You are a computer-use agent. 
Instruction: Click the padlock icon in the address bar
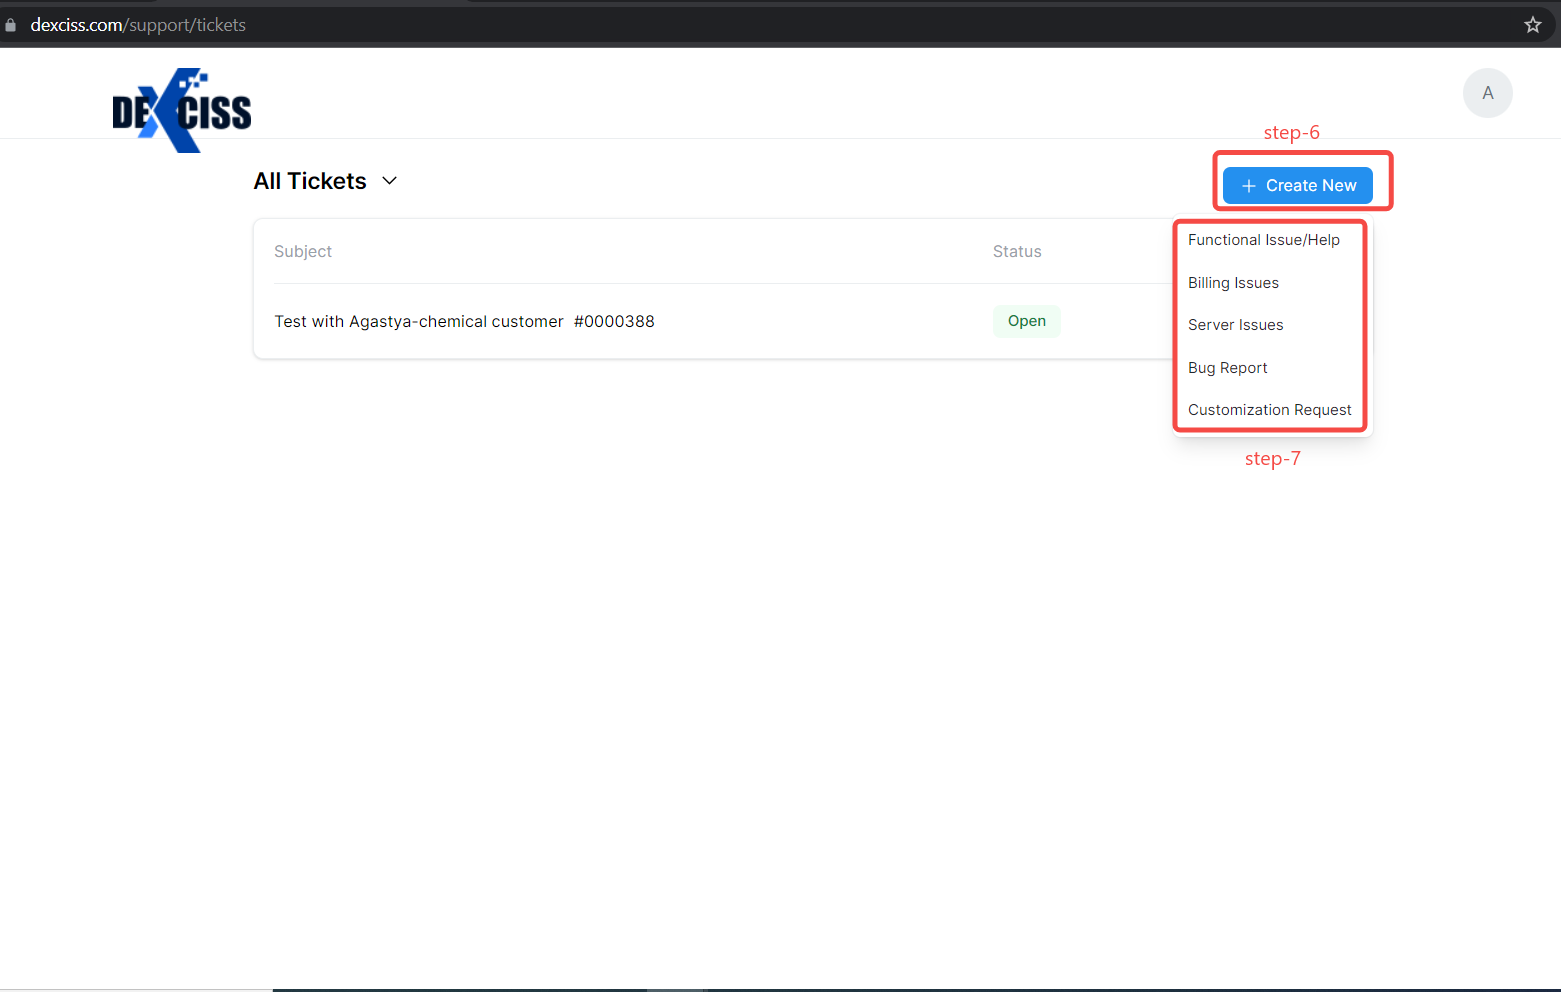pos(10,24)
